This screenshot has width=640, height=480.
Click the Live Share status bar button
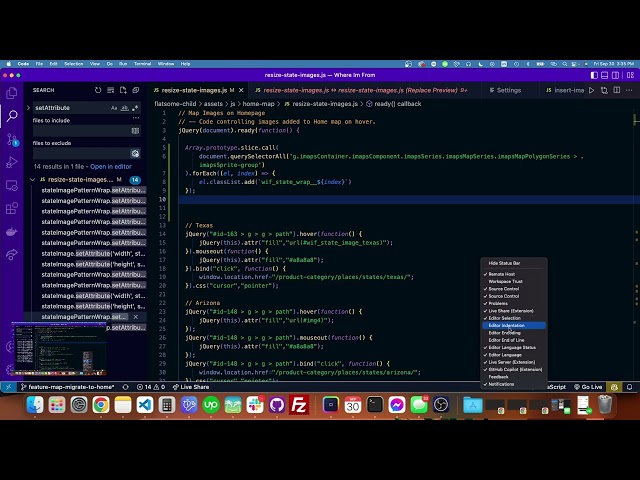[x=191, y=387]
